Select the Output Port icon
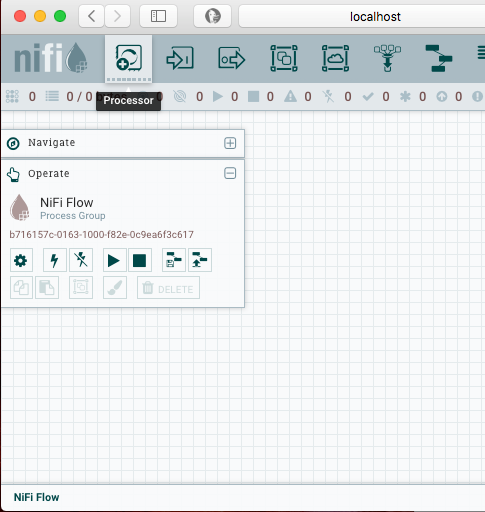 click(x=232, y=58)
